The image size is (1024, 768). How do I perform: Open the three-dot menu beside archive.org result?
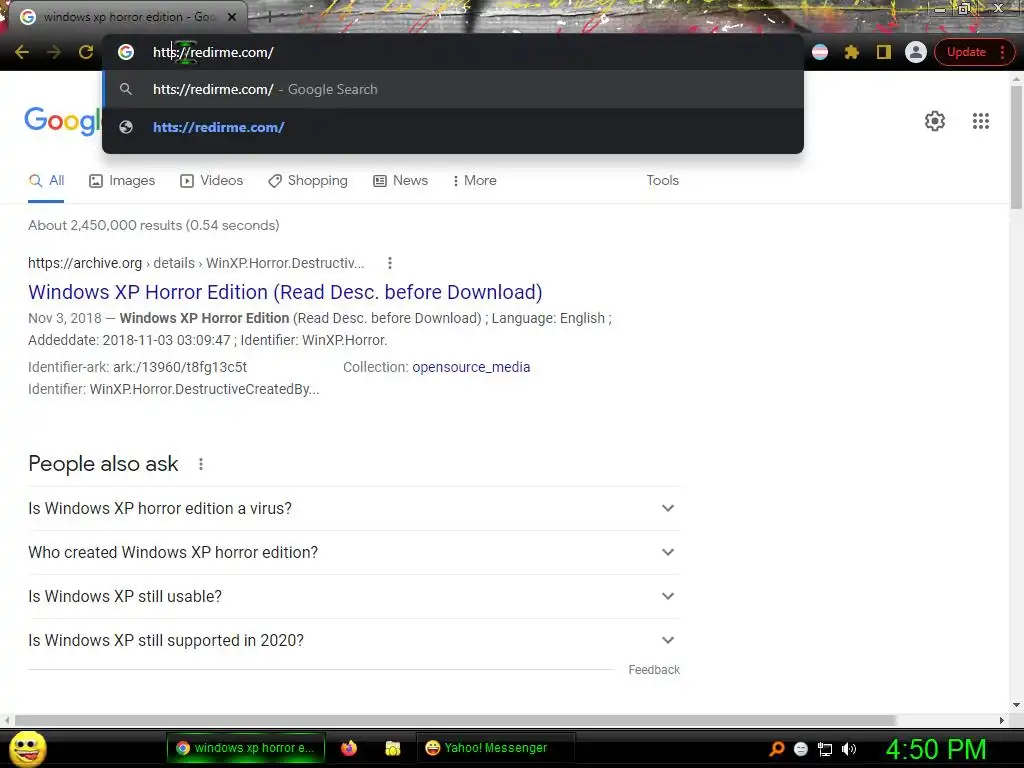(390, 263)
